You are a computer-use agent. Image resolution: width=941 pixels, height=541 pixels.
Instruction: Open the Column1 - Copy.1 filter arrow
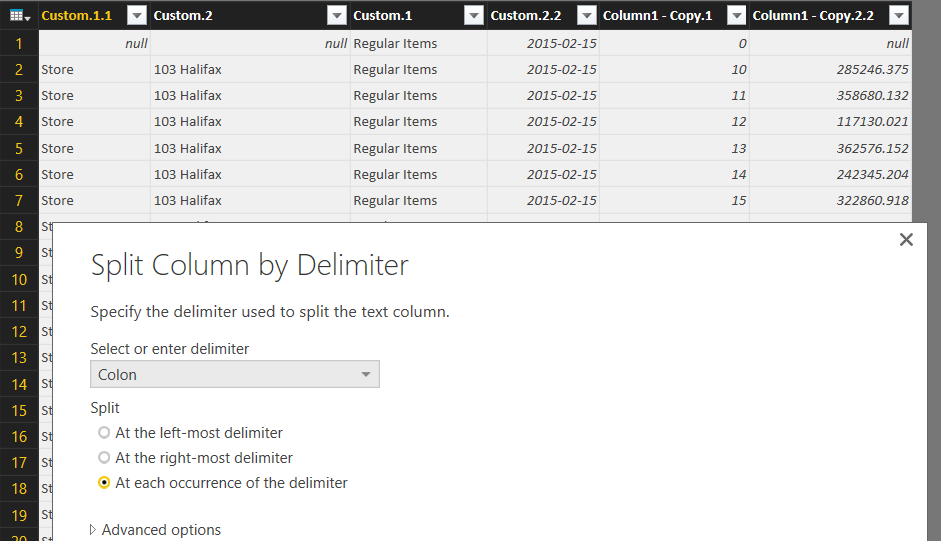tap(736, 15)
